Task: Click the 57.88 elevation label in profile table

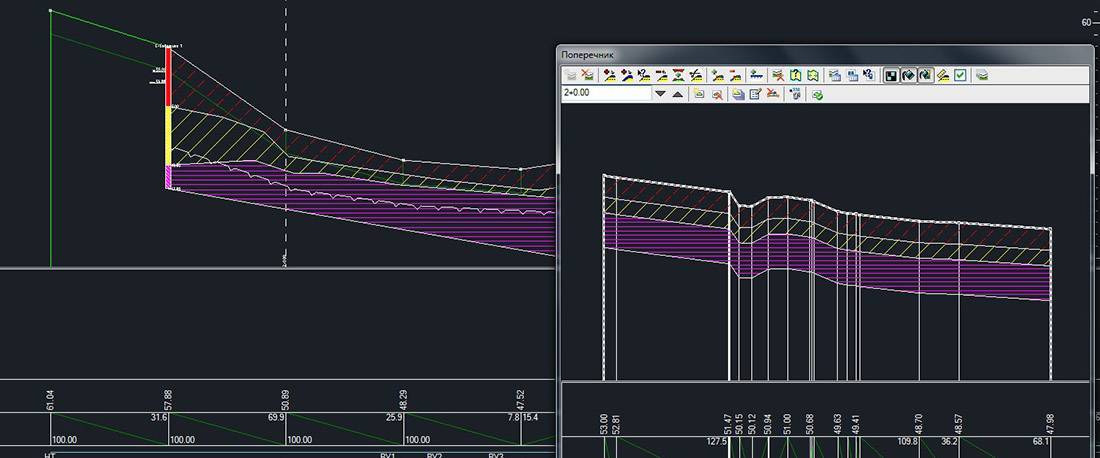Action: pyautogui.click(x=168, y=400)
